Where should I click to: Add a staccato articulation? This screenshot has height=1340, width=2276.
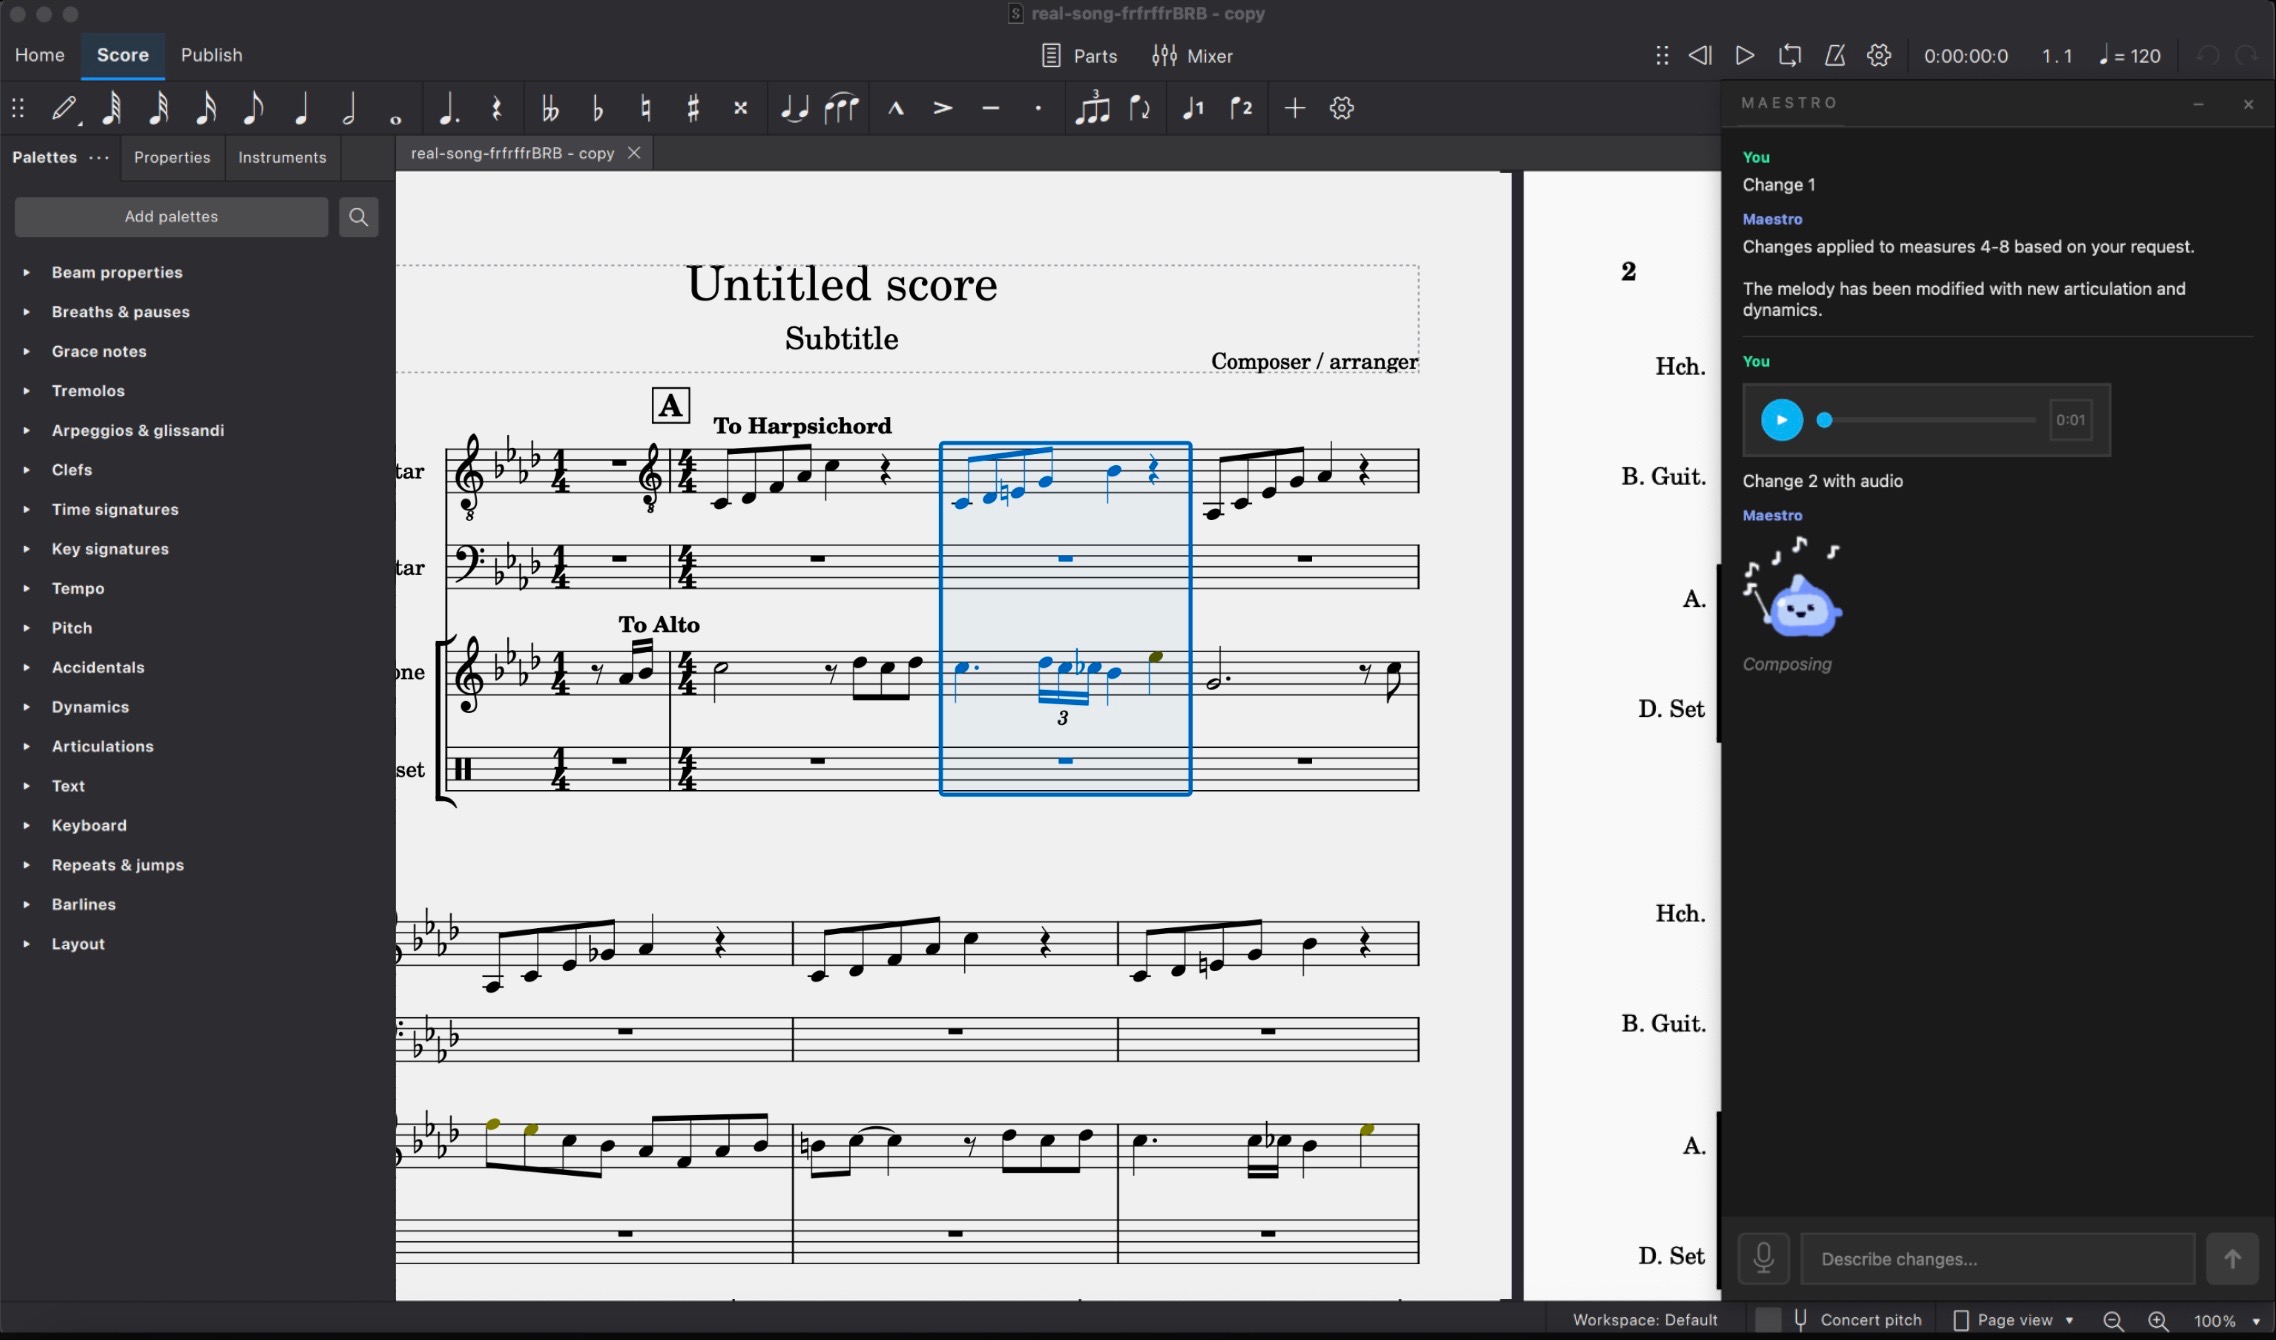coord(1038,108)
